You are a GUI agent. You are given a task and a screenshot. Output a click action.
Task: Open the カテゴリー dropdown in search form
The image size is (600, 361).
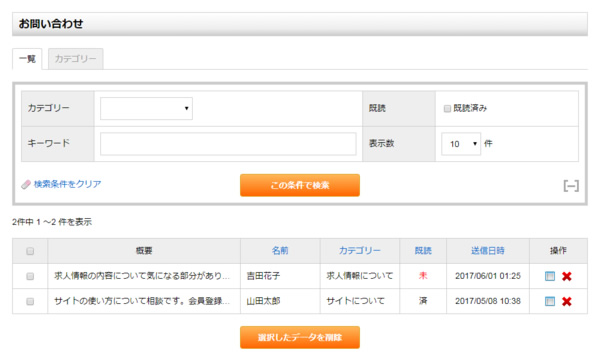click(146, 108)
